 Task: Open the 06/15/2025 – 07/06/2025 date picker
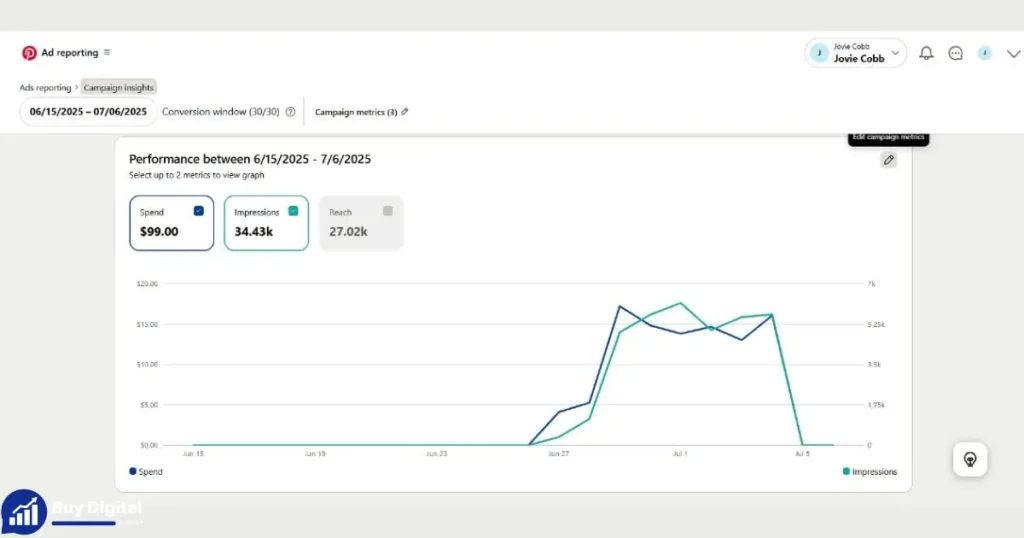[x=88, y=112]
